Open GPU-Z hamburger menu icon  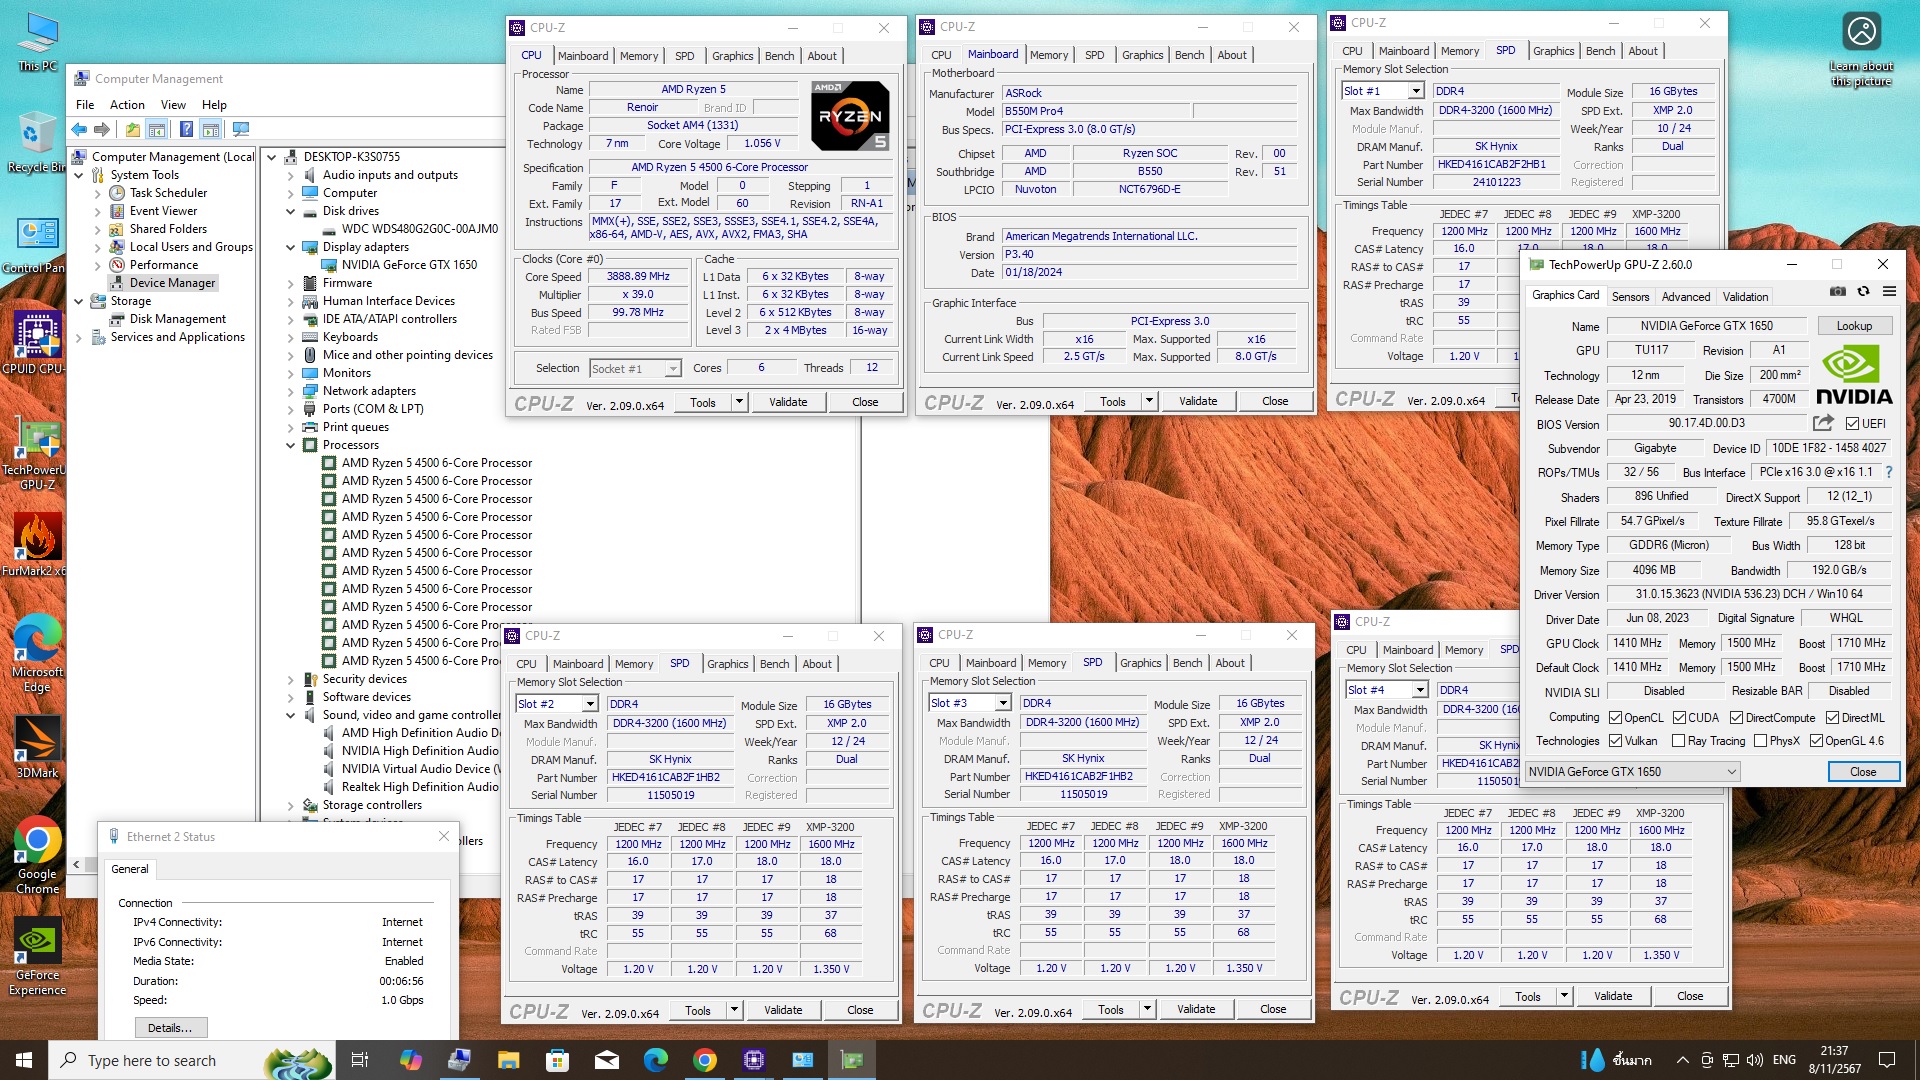pyautogui.click(x=1889, y=291)
